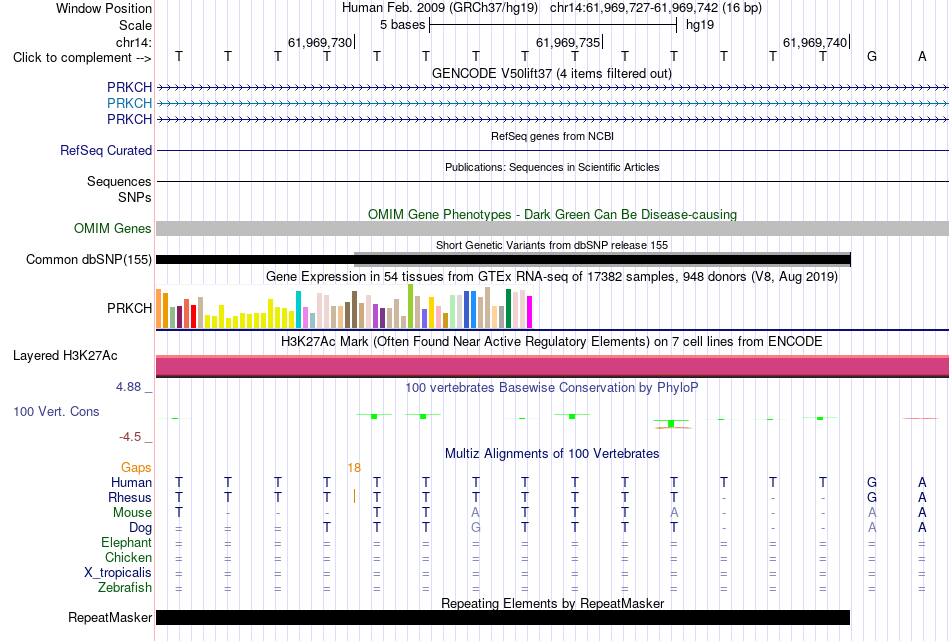Click the OMIM Gene Phenotypes track title

coord(553,214)
